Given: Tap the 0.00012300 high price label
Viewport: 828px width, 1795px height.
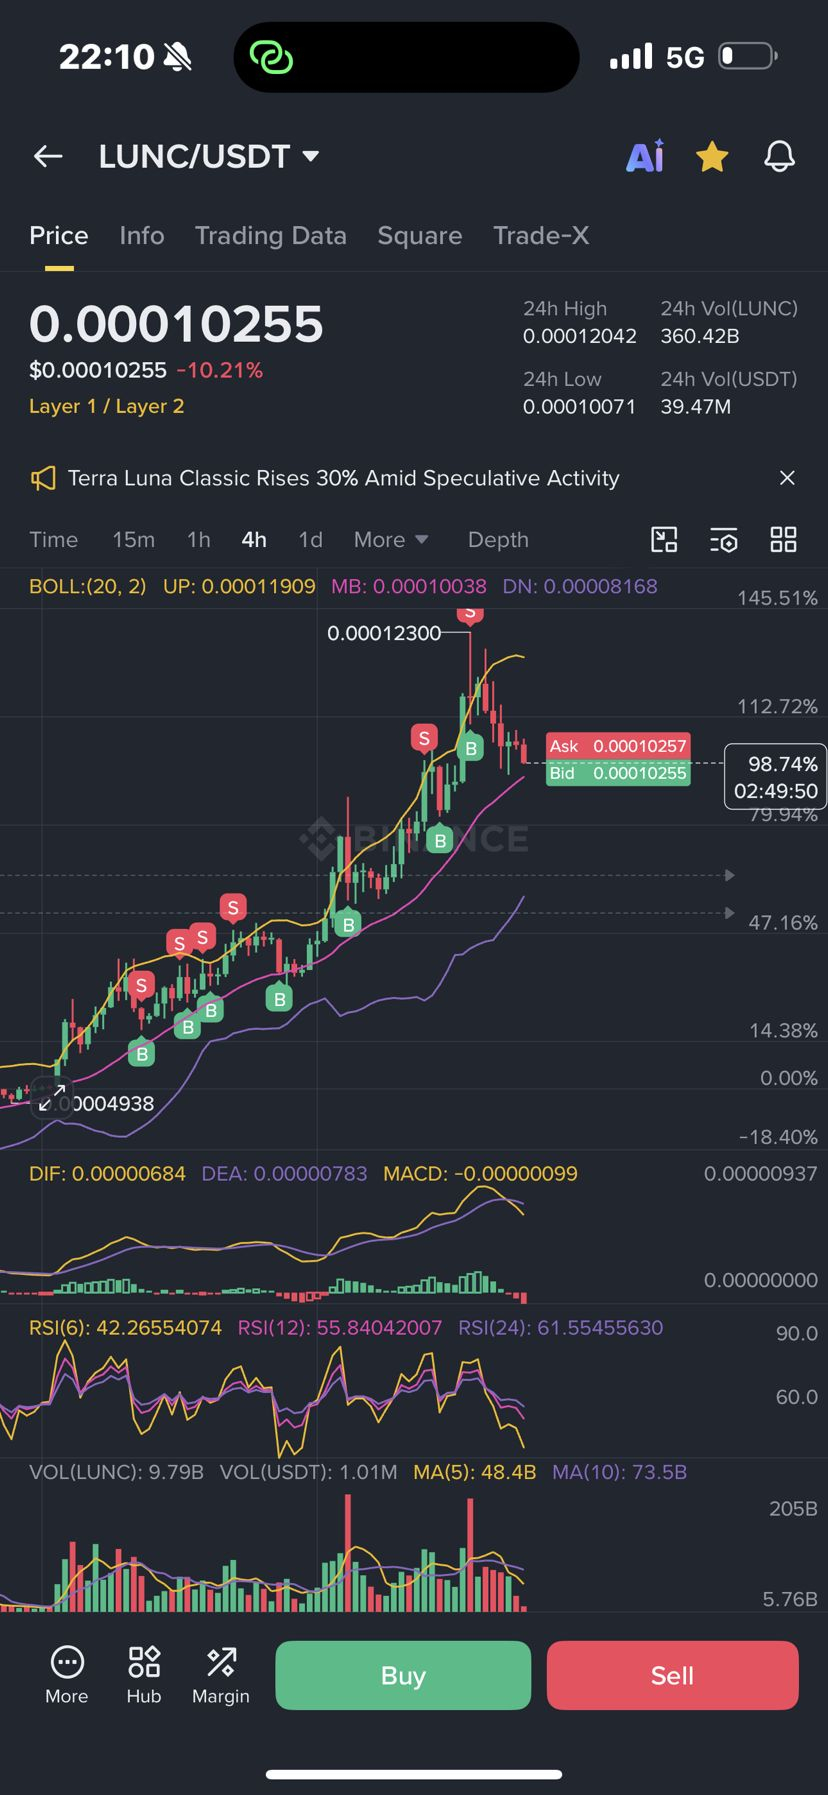Looking at the screenshot, I should (x=384, y=633).
